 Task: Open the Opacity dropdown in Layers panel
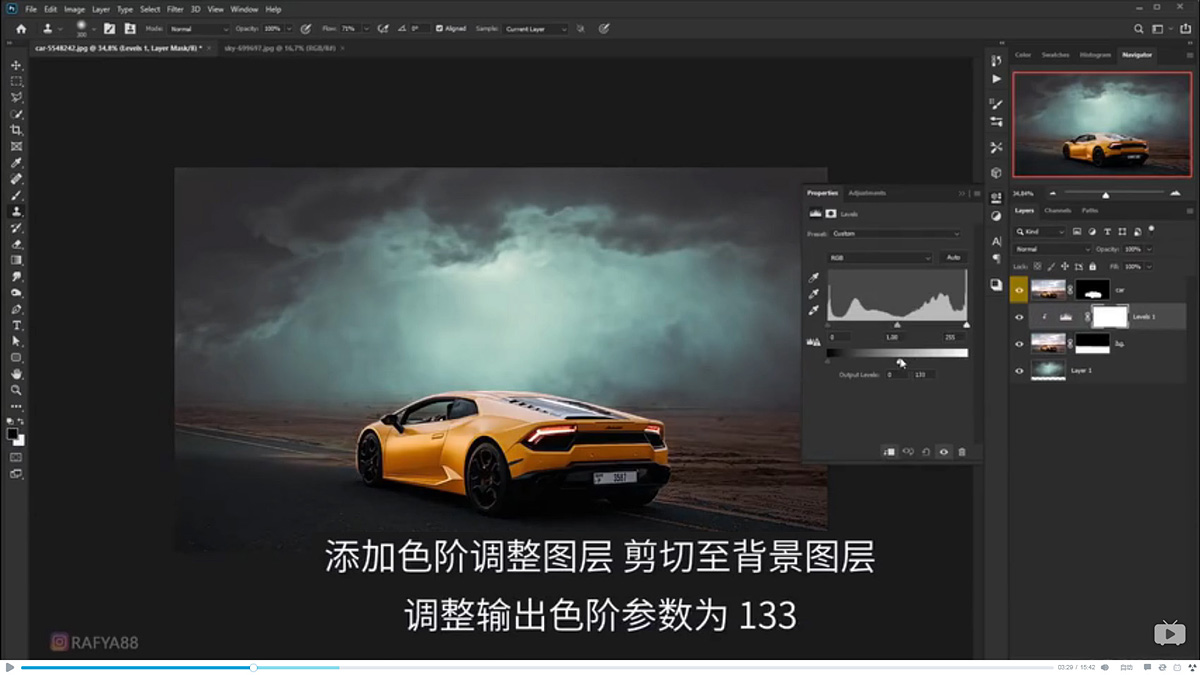(x=1147, y=249)
